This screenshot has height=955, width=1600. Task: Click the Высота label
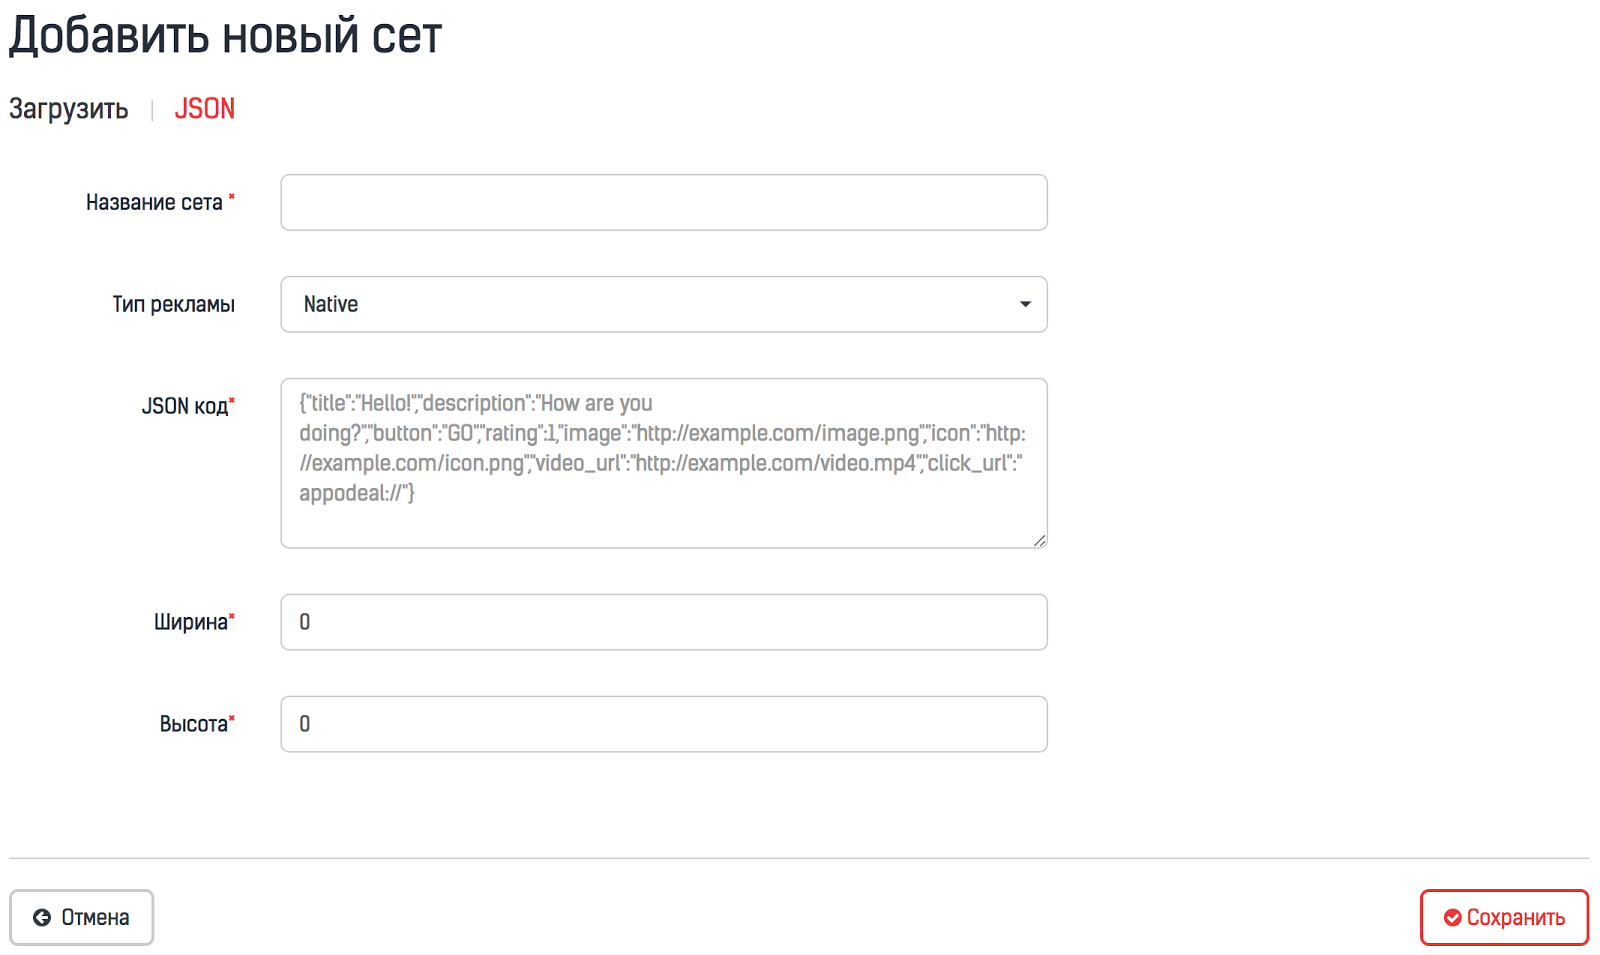point(193,724)
